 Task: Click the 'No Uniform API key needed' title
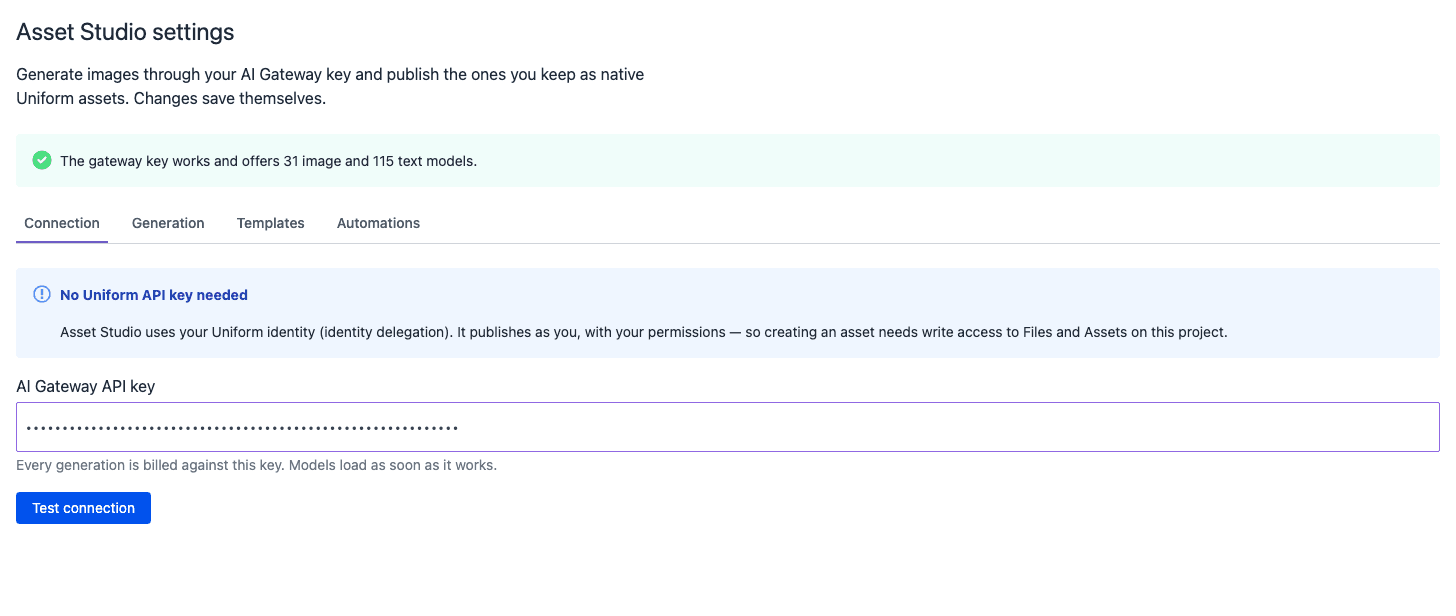pos(154,295)
